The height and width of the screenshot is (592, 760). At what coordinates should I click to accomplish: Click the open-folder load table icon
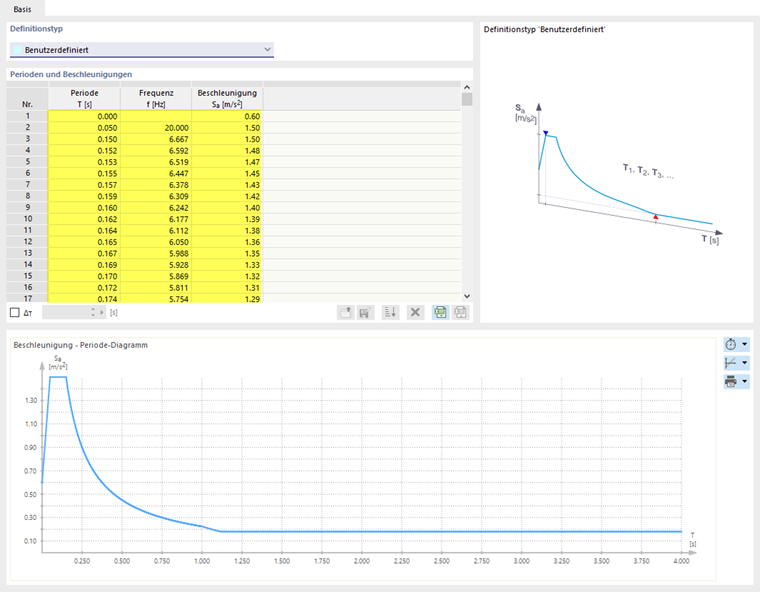coord(346,312)
